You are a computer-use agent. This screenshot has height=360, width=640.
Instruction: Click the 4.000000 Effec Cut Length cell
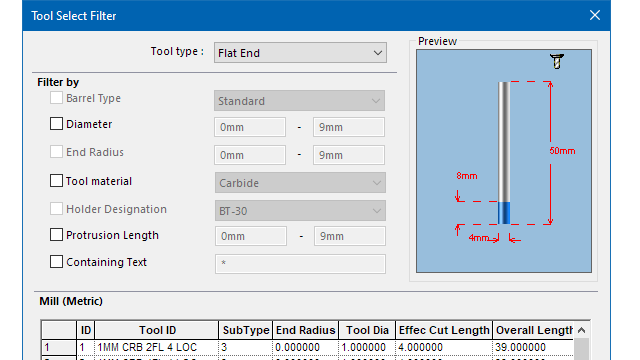pos(444,347)
